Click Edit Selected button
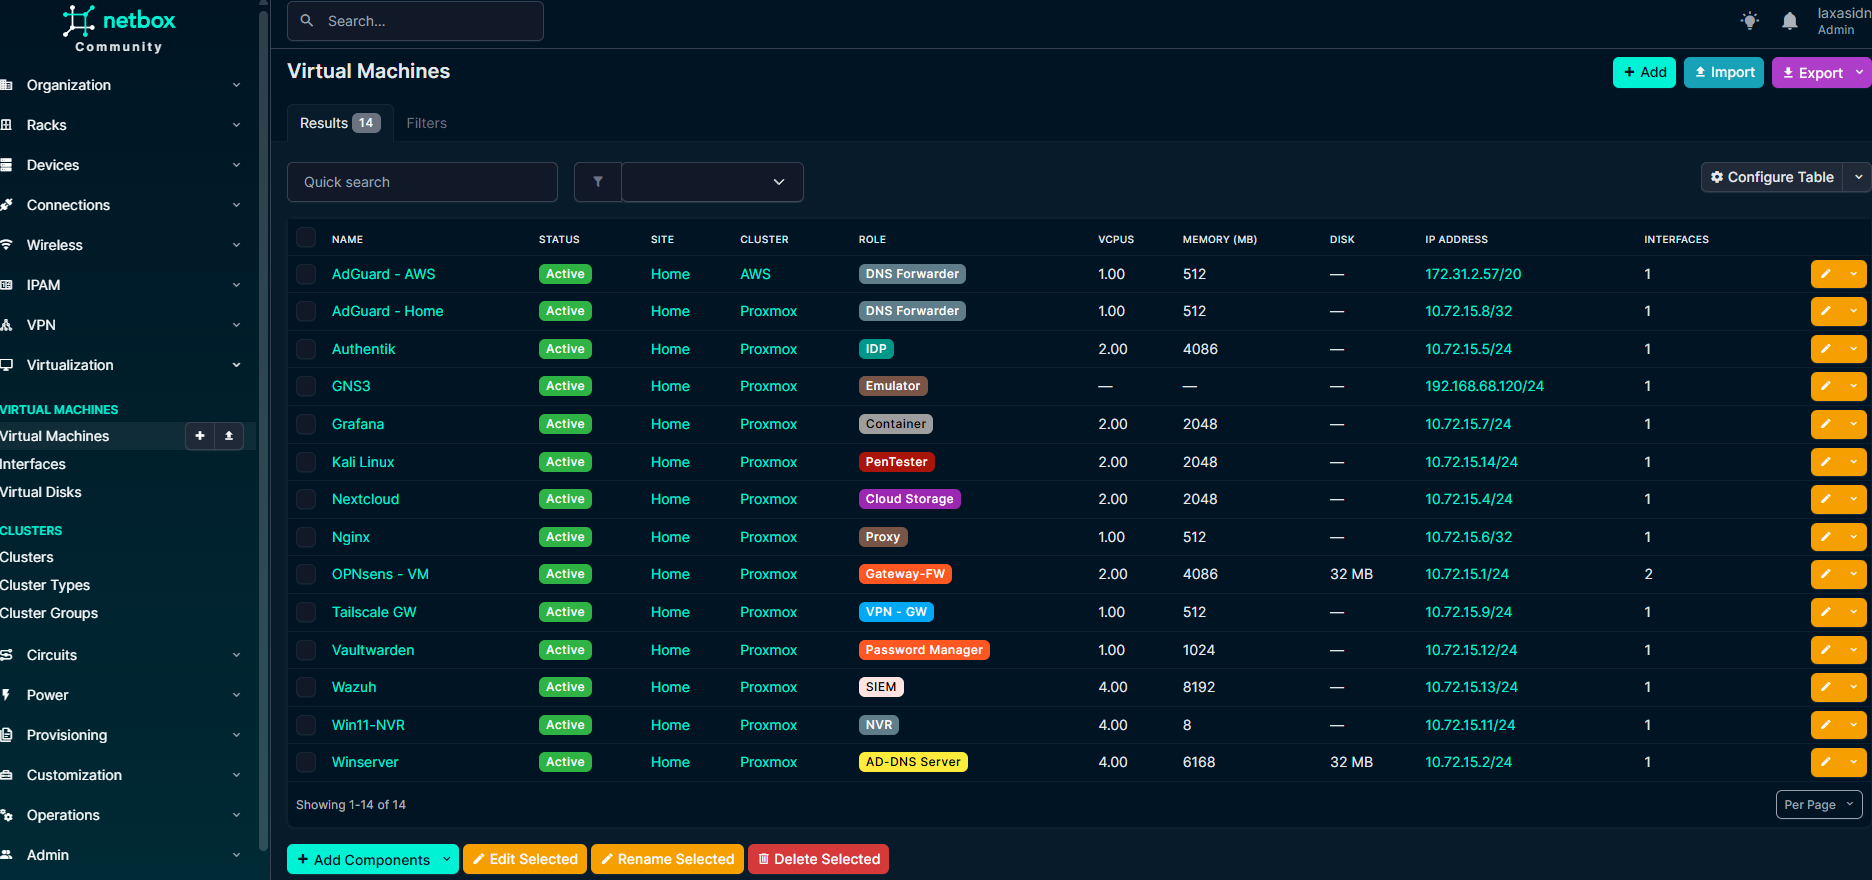Screen dimensions: 1872x880 click(525, 859)
